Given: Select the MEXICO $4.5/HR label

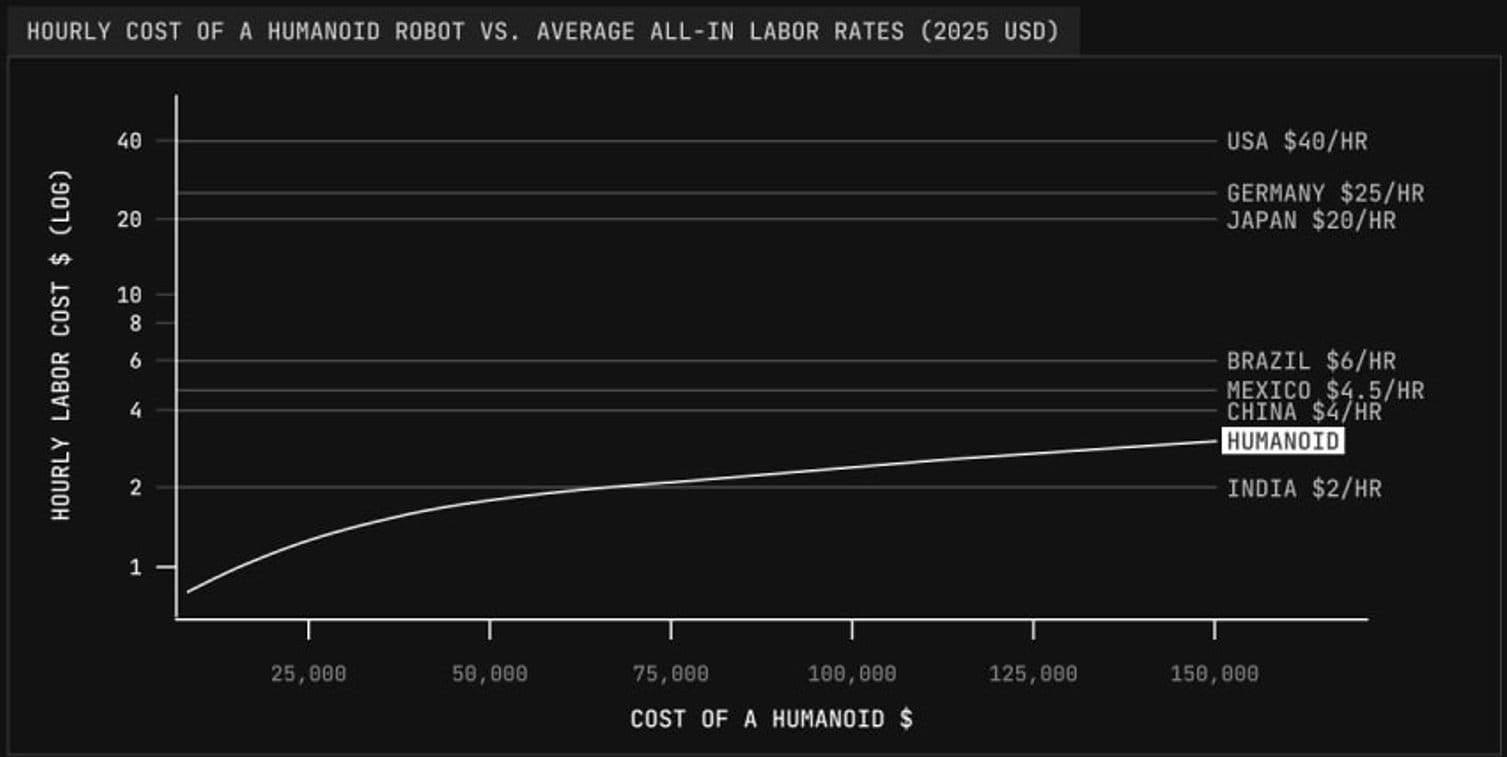Looking at the screenshot, I should 1324,390.
